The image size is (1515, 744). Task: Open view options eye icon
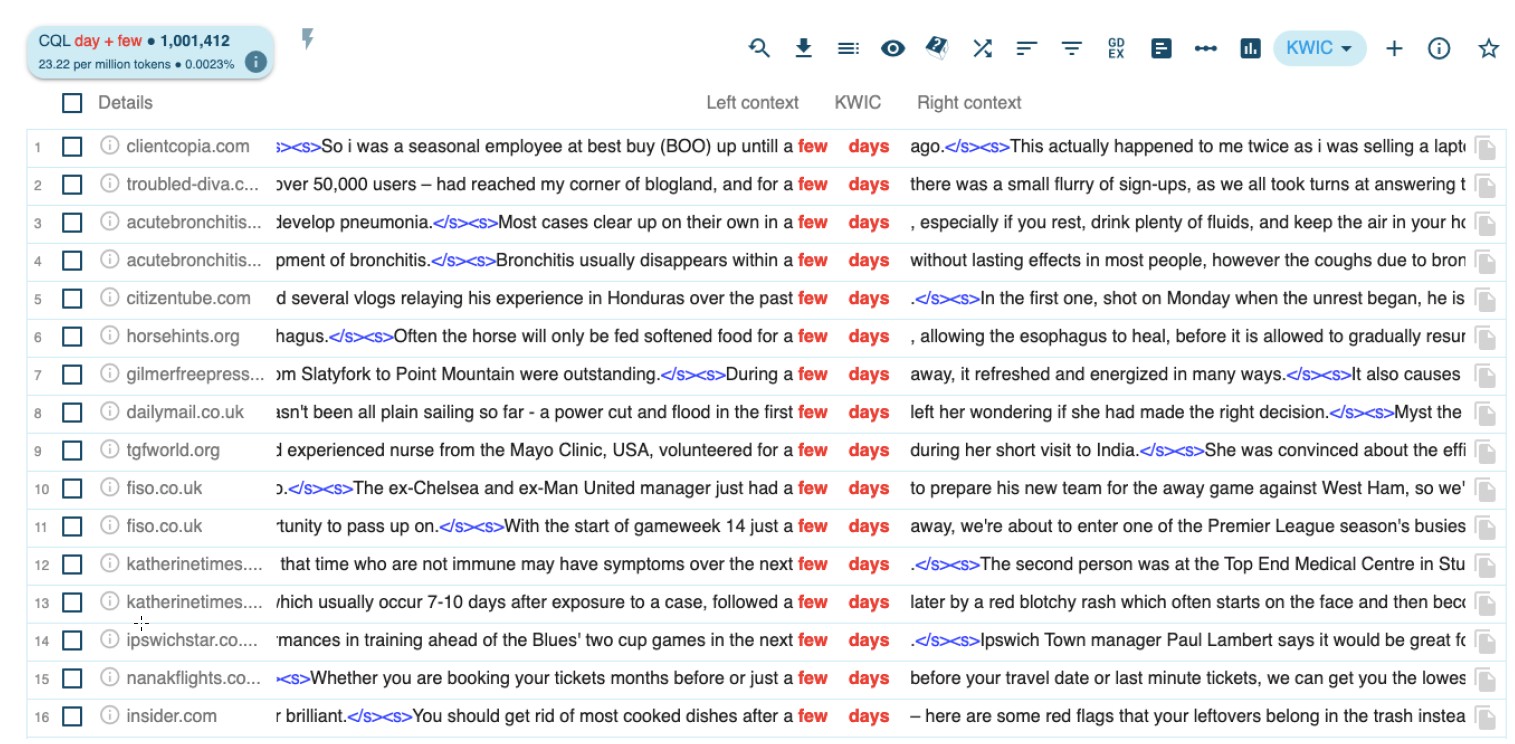click(893, 48)
